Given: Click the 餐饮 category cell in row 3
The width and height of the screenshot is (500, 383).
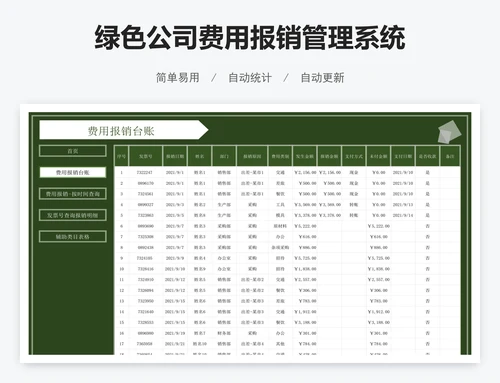Looking at the screenshot, I should (x=280, y=194).
